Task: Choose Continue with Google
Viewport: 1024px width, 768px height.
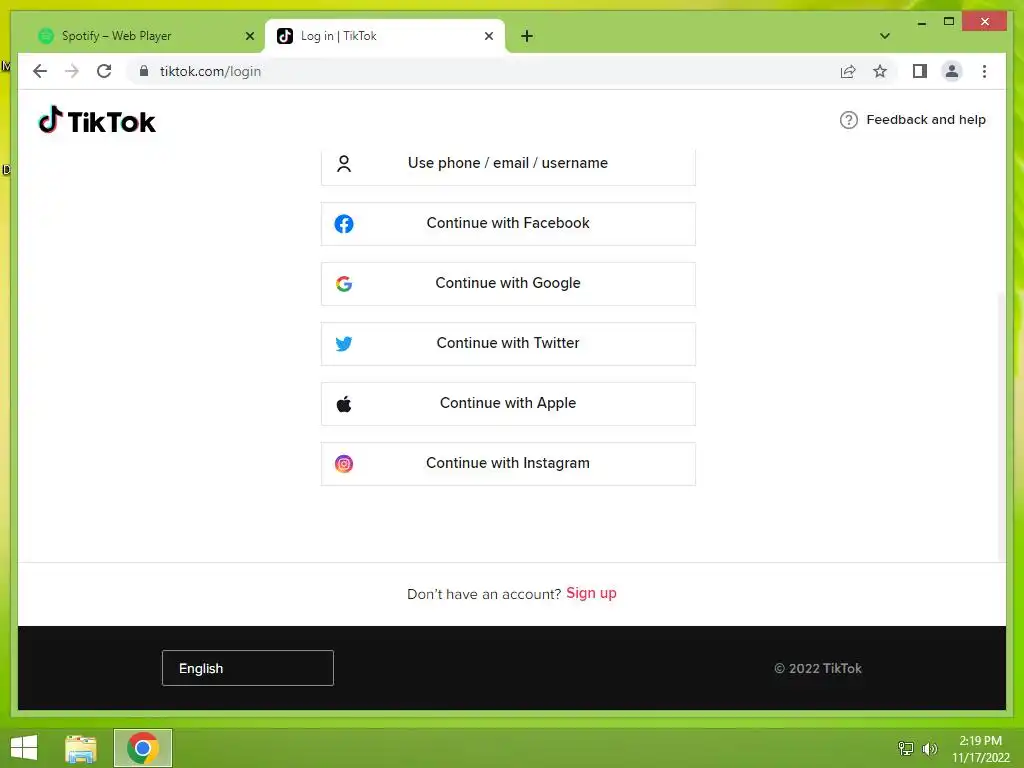Action: [x=508, y=283]
